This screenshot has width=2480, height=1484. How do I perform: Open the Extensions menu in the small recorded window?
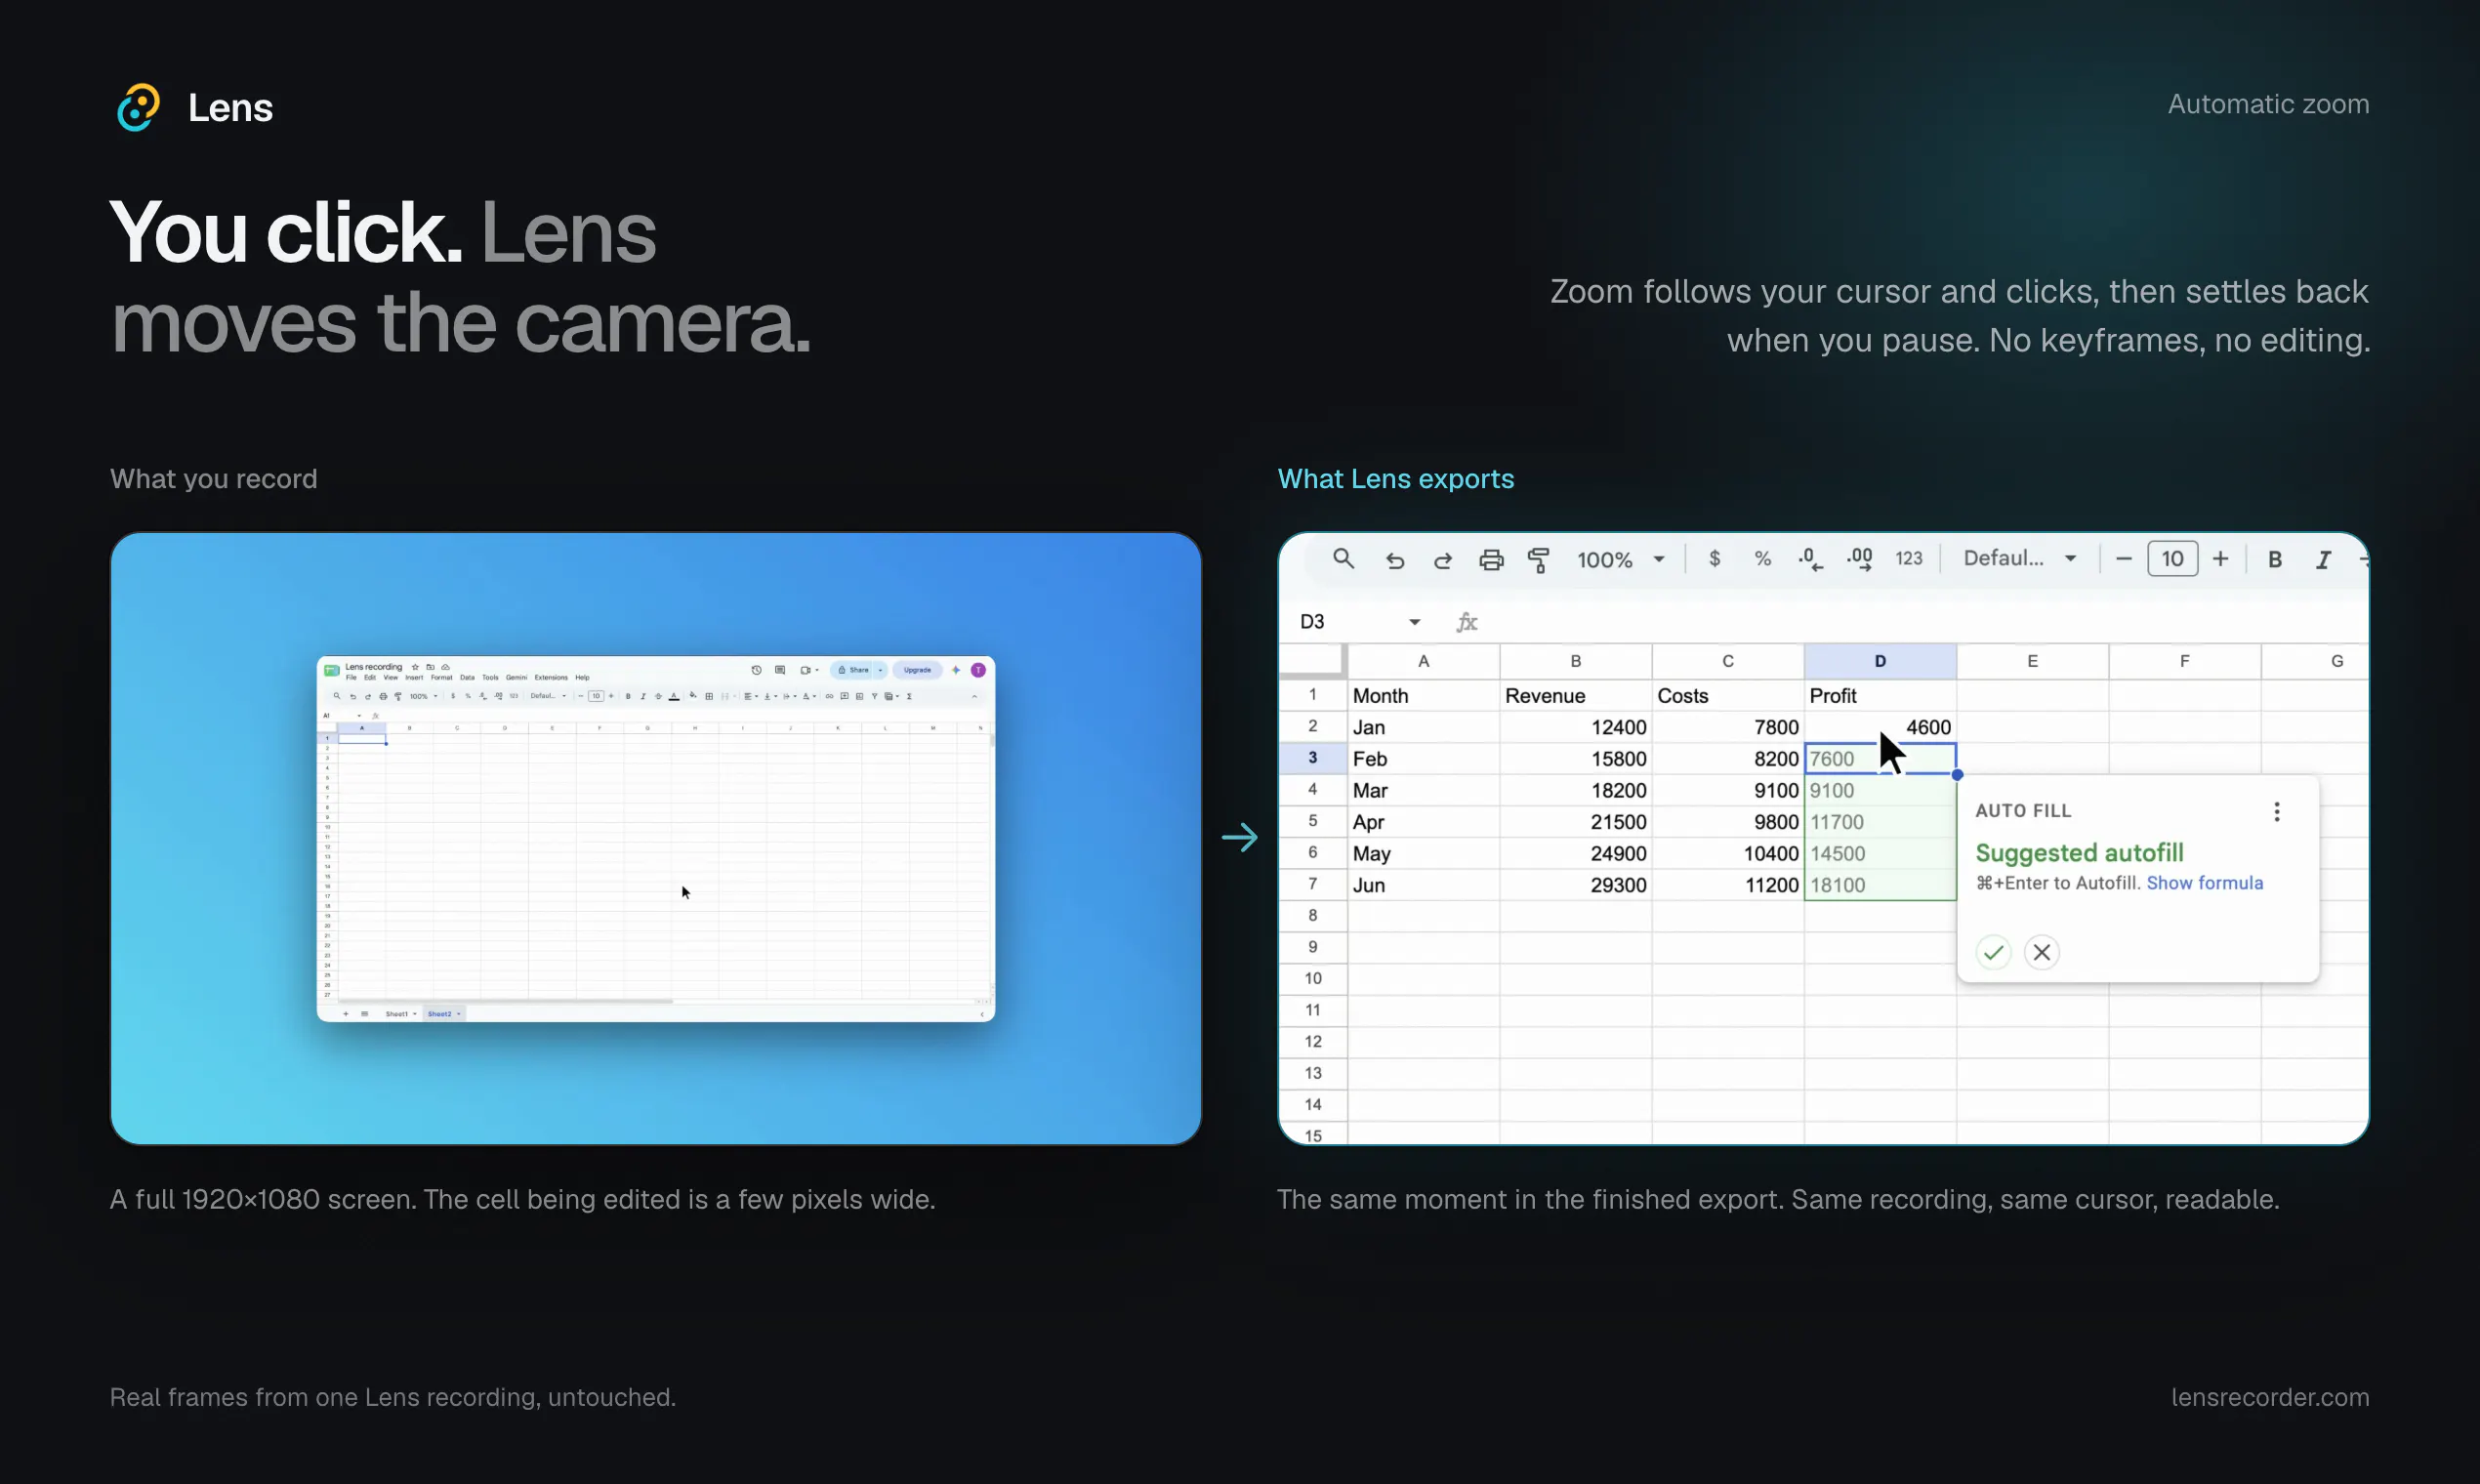click(x=551, y=678)
